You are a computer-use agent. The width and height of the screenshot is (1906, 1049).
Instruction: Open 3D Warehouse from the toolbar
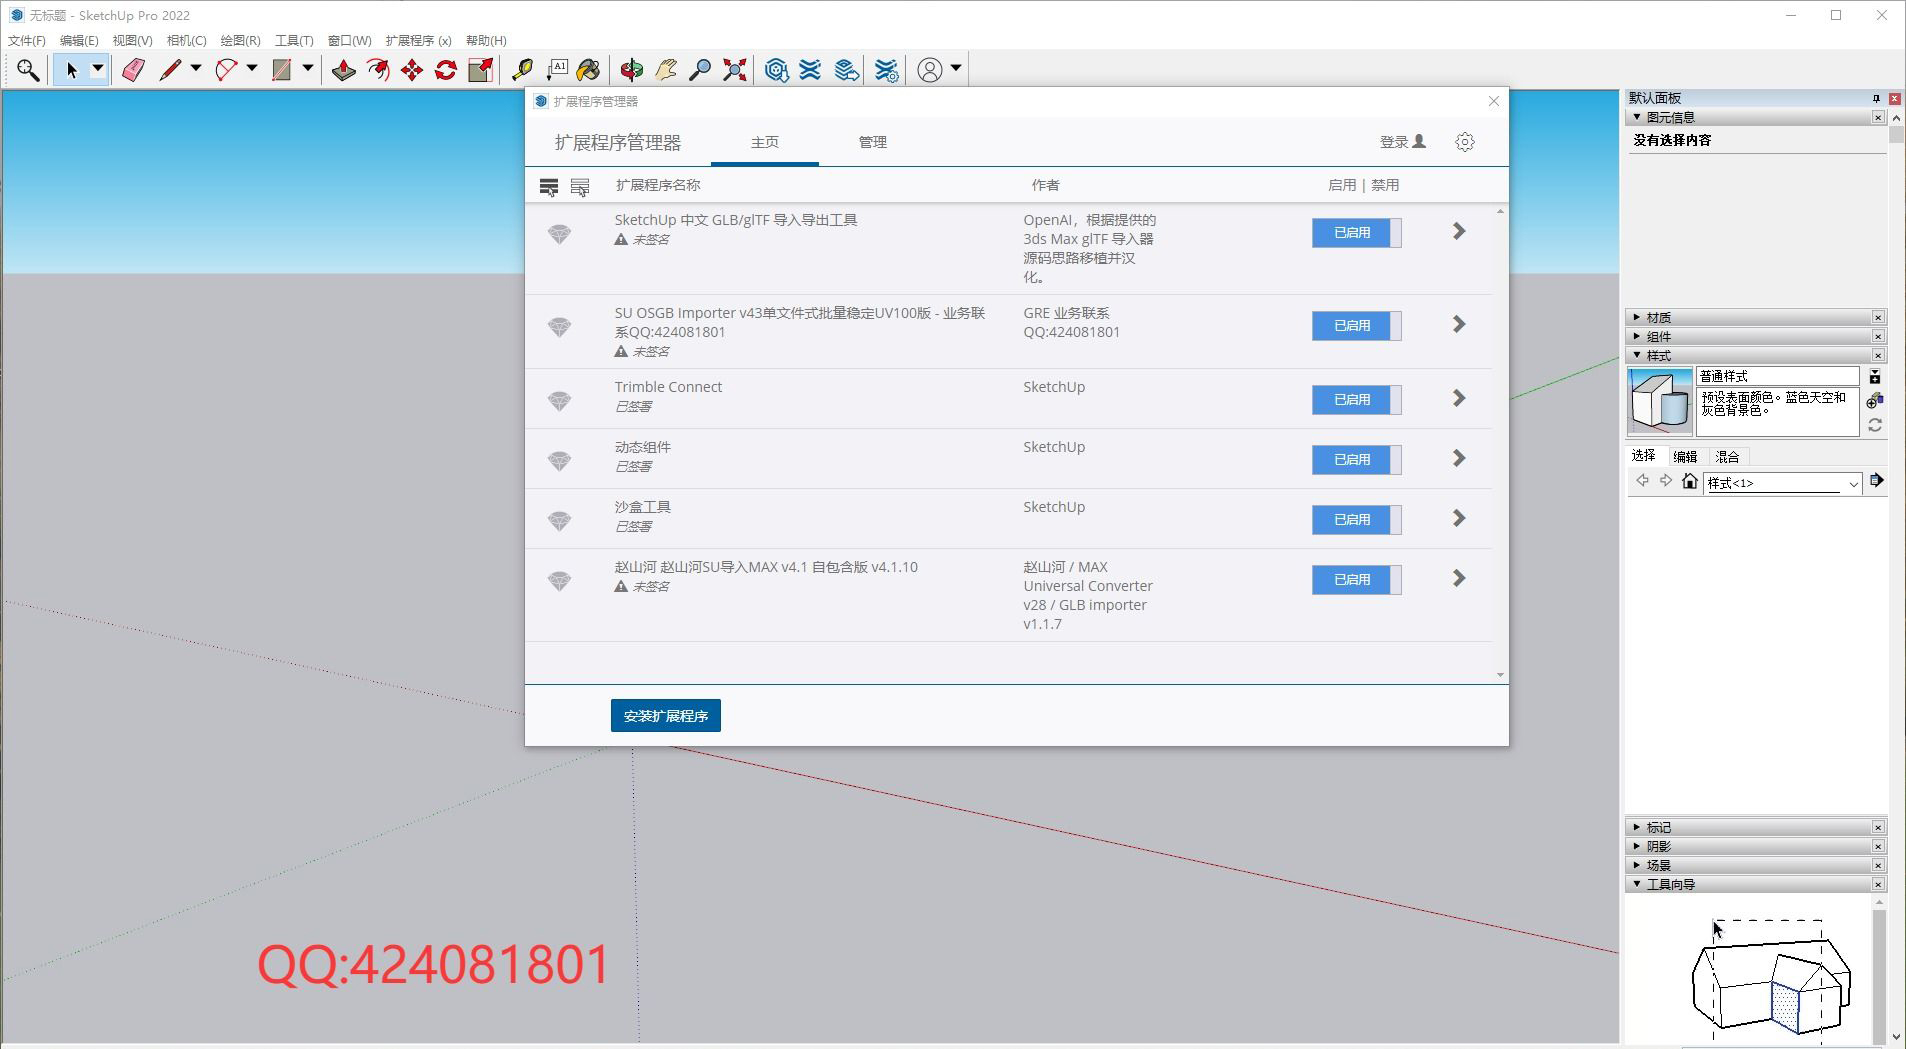[x=776, y=70]
